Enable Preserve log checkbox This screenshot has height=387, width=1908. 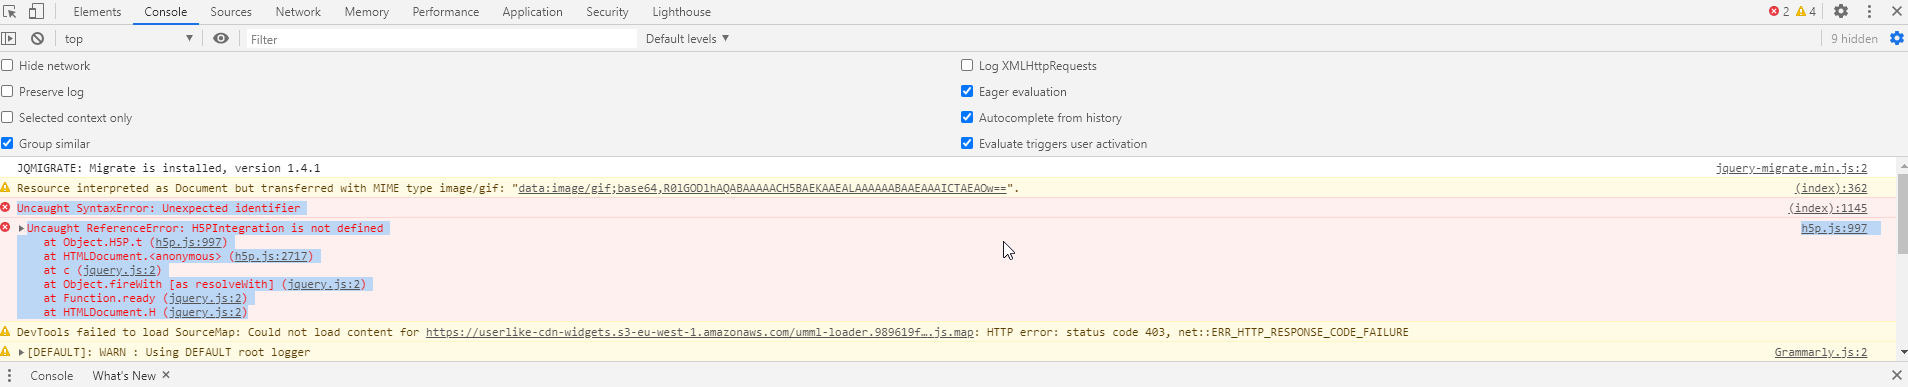click(7, 91)
